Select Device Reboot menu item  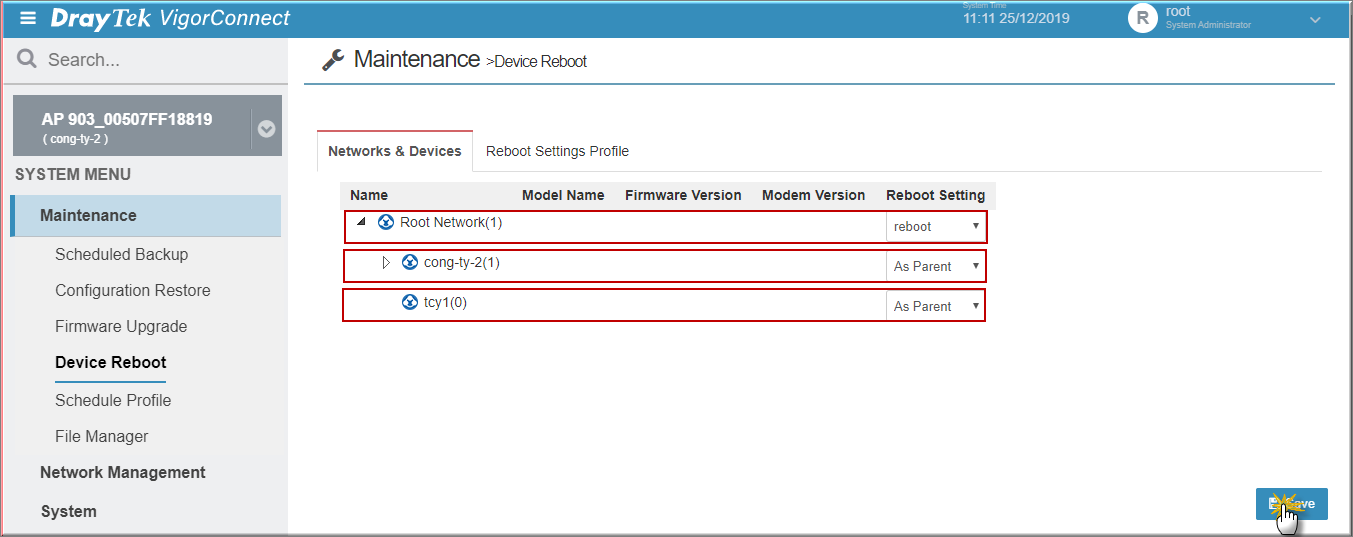pyautogui.click(x=111, y=362)
